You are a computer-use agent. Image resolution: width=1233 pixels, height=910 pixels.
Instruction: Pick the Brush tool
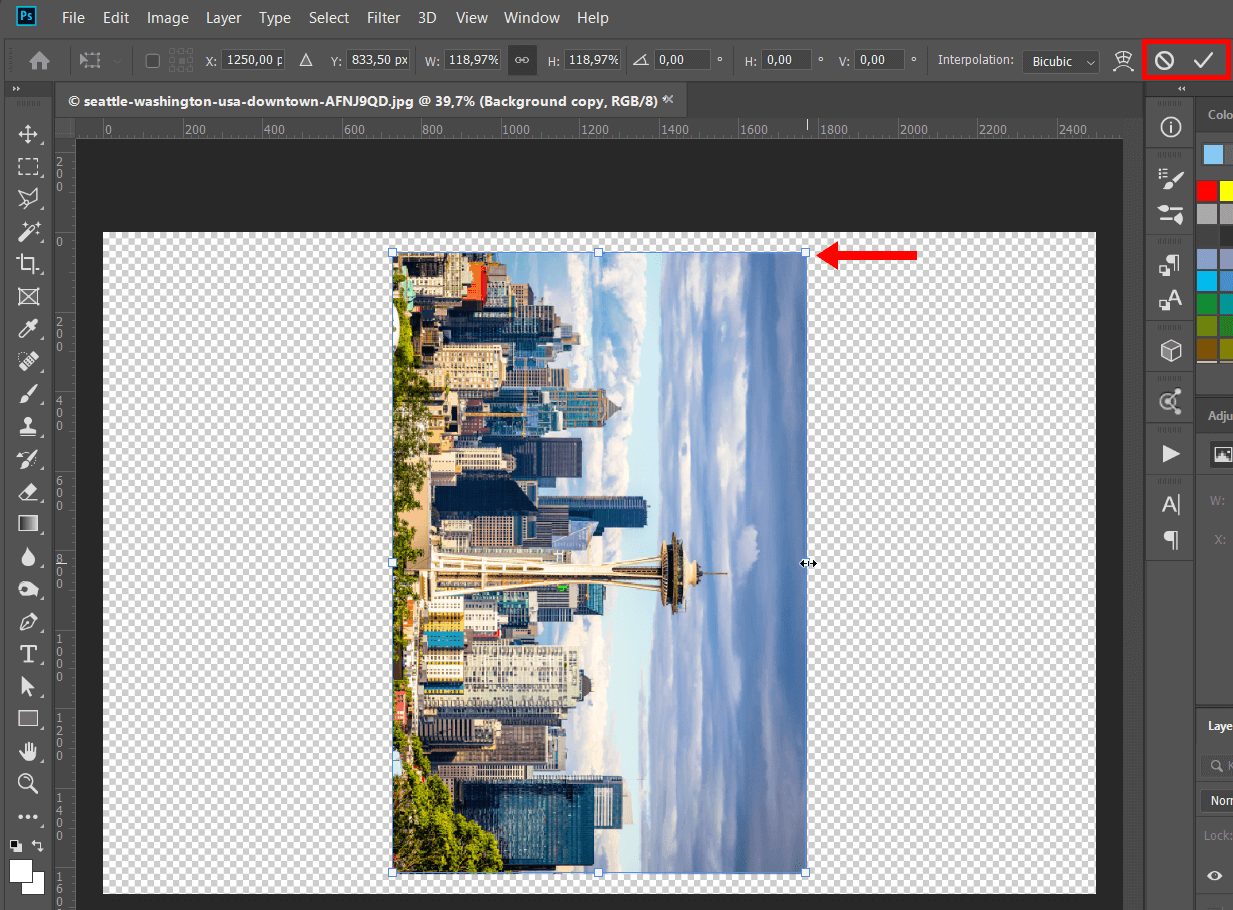pyautogui.click(x=28, y=394)
